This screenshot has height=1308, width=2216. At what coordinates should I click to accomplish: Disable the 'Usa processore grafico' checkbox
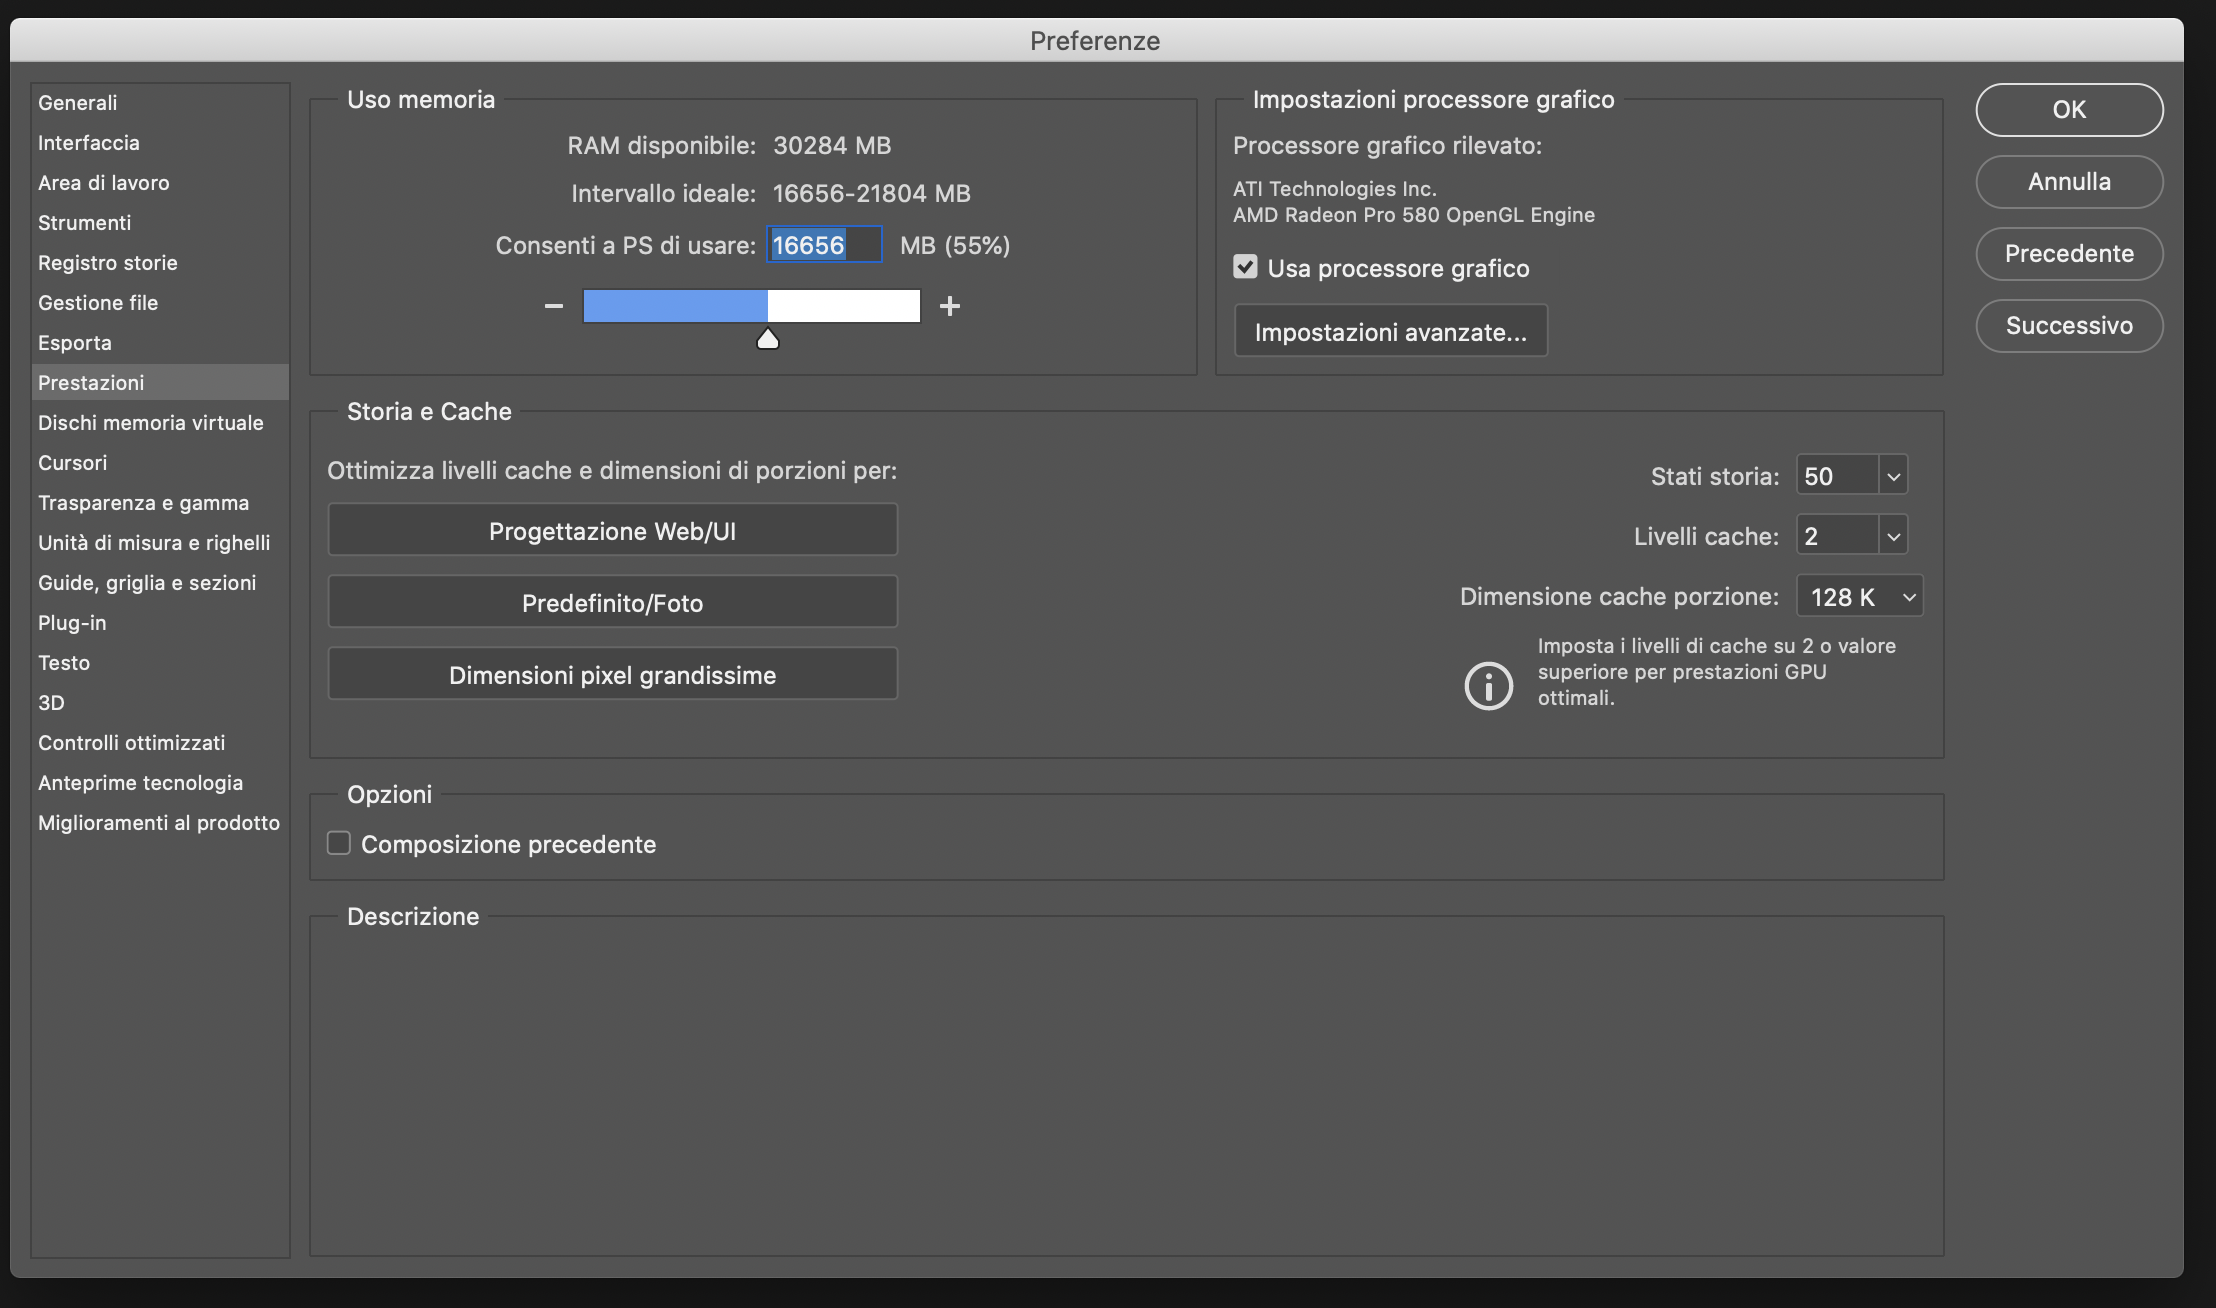1245,267
